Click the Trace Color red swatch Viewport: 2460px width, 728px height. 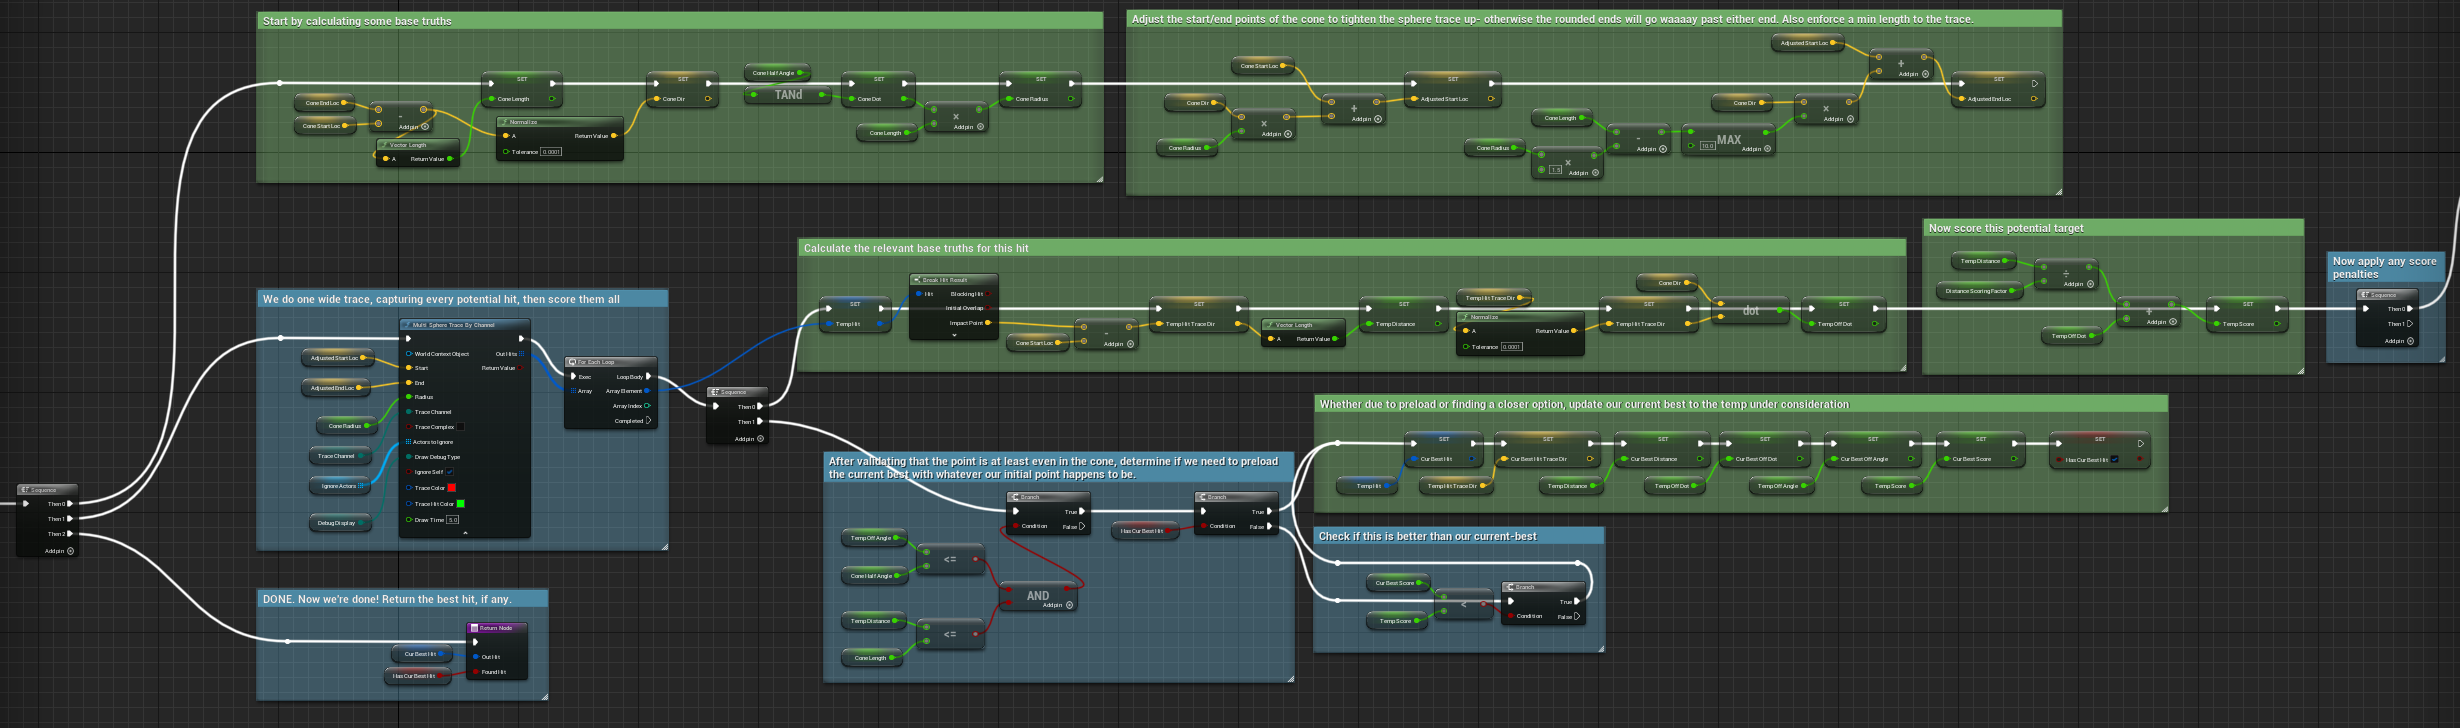tap(451, 488)
